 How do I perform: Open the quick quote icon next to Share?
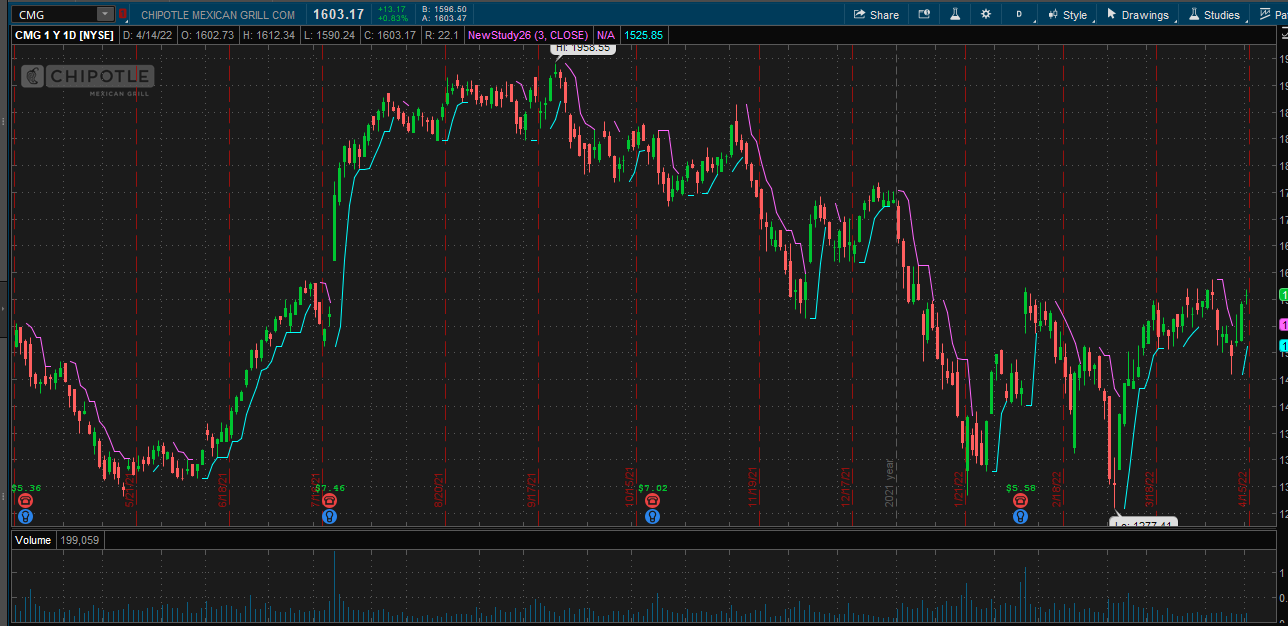coord(923,15)
